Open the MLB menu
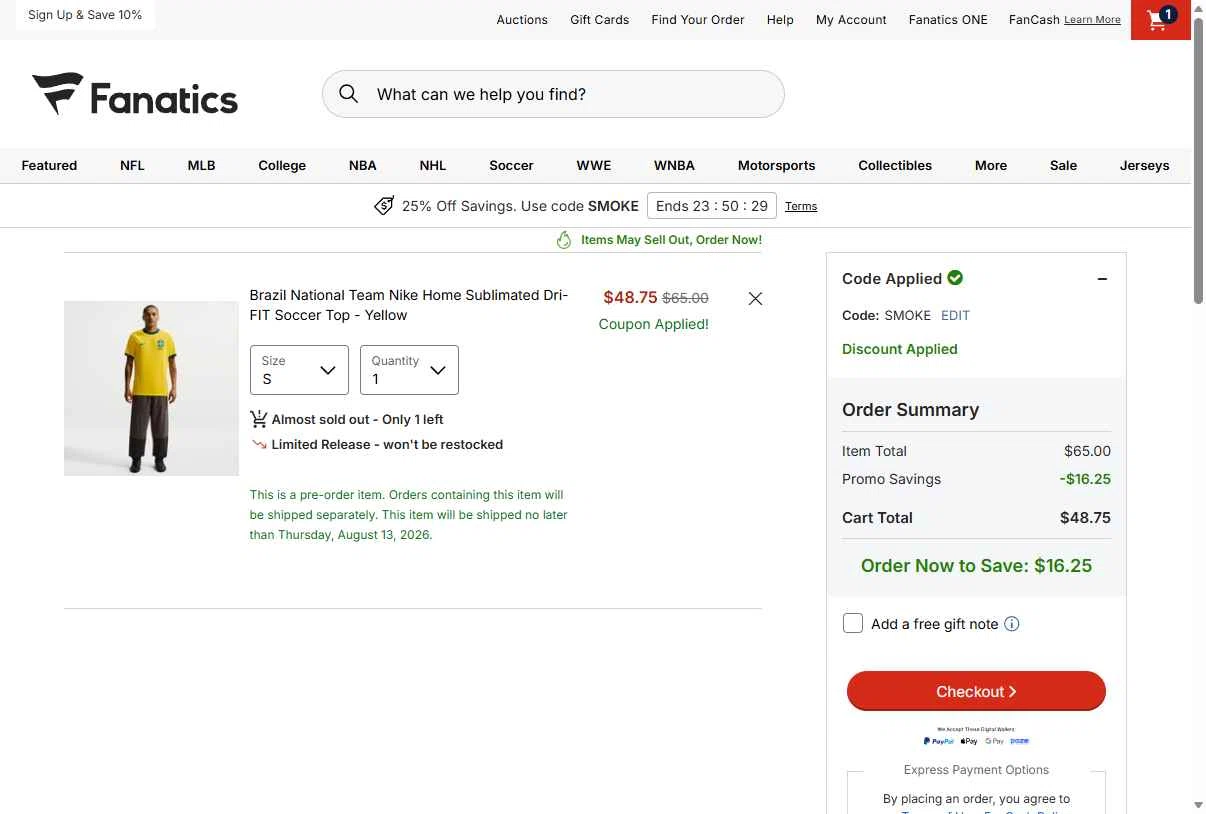Screen dimensions: 1206x814 click(x=201, y=166)
